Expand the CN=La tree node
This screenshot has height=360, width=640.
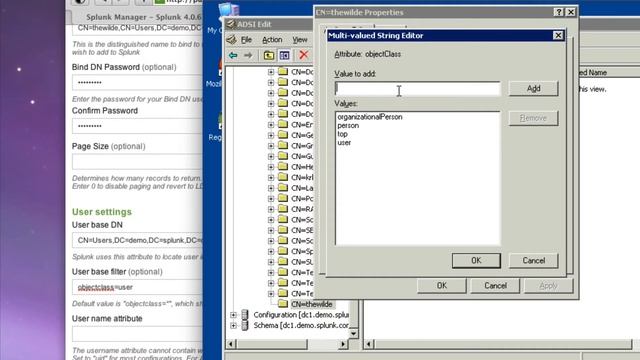pos(271,188)
